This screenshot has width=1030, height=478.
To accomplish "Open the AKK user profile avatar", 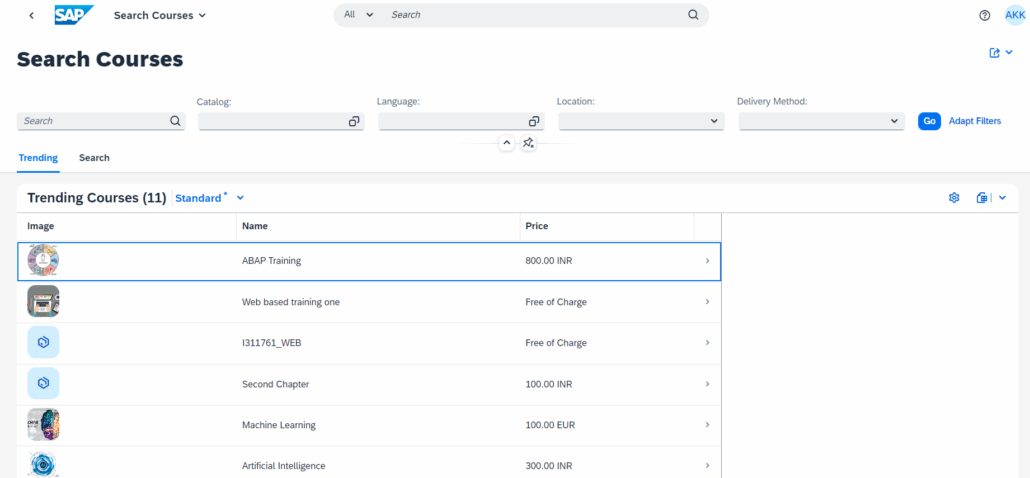I will click(1015, 15).
